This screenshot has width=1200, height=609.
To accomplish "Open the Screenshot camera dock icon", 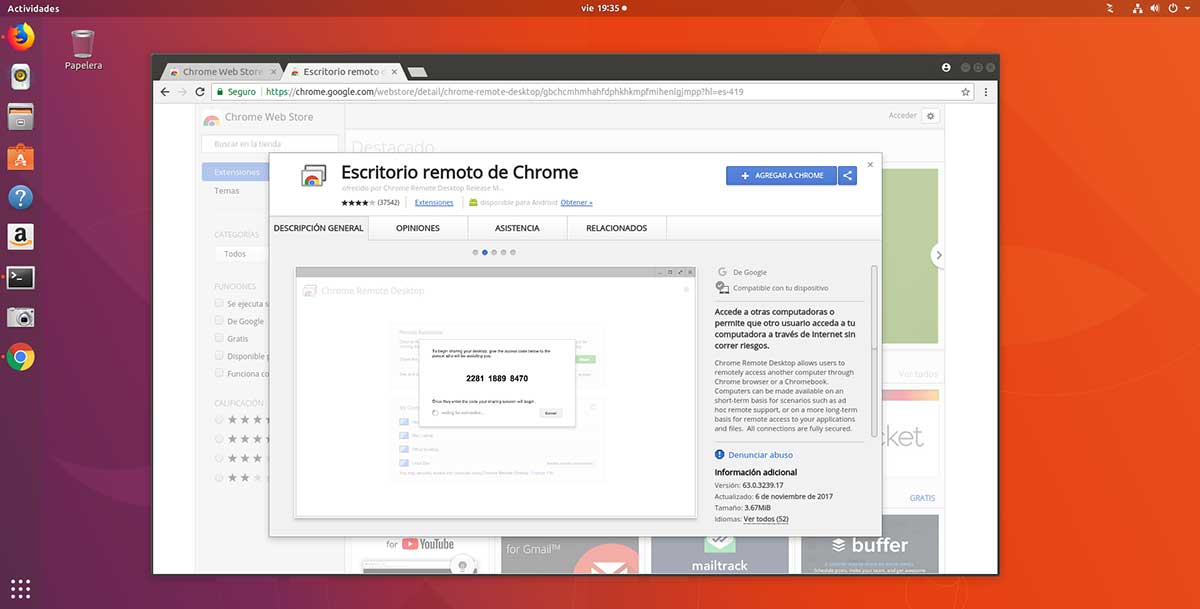I will coord(21,317).
